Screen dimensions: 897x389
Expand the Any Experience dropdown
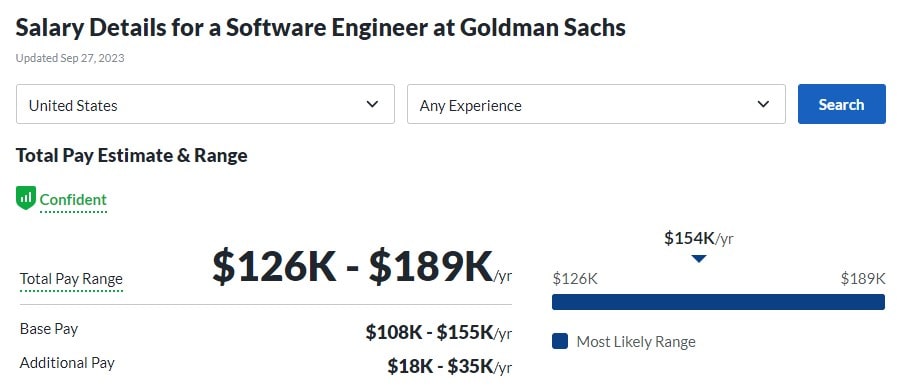(x=596, y=104)
